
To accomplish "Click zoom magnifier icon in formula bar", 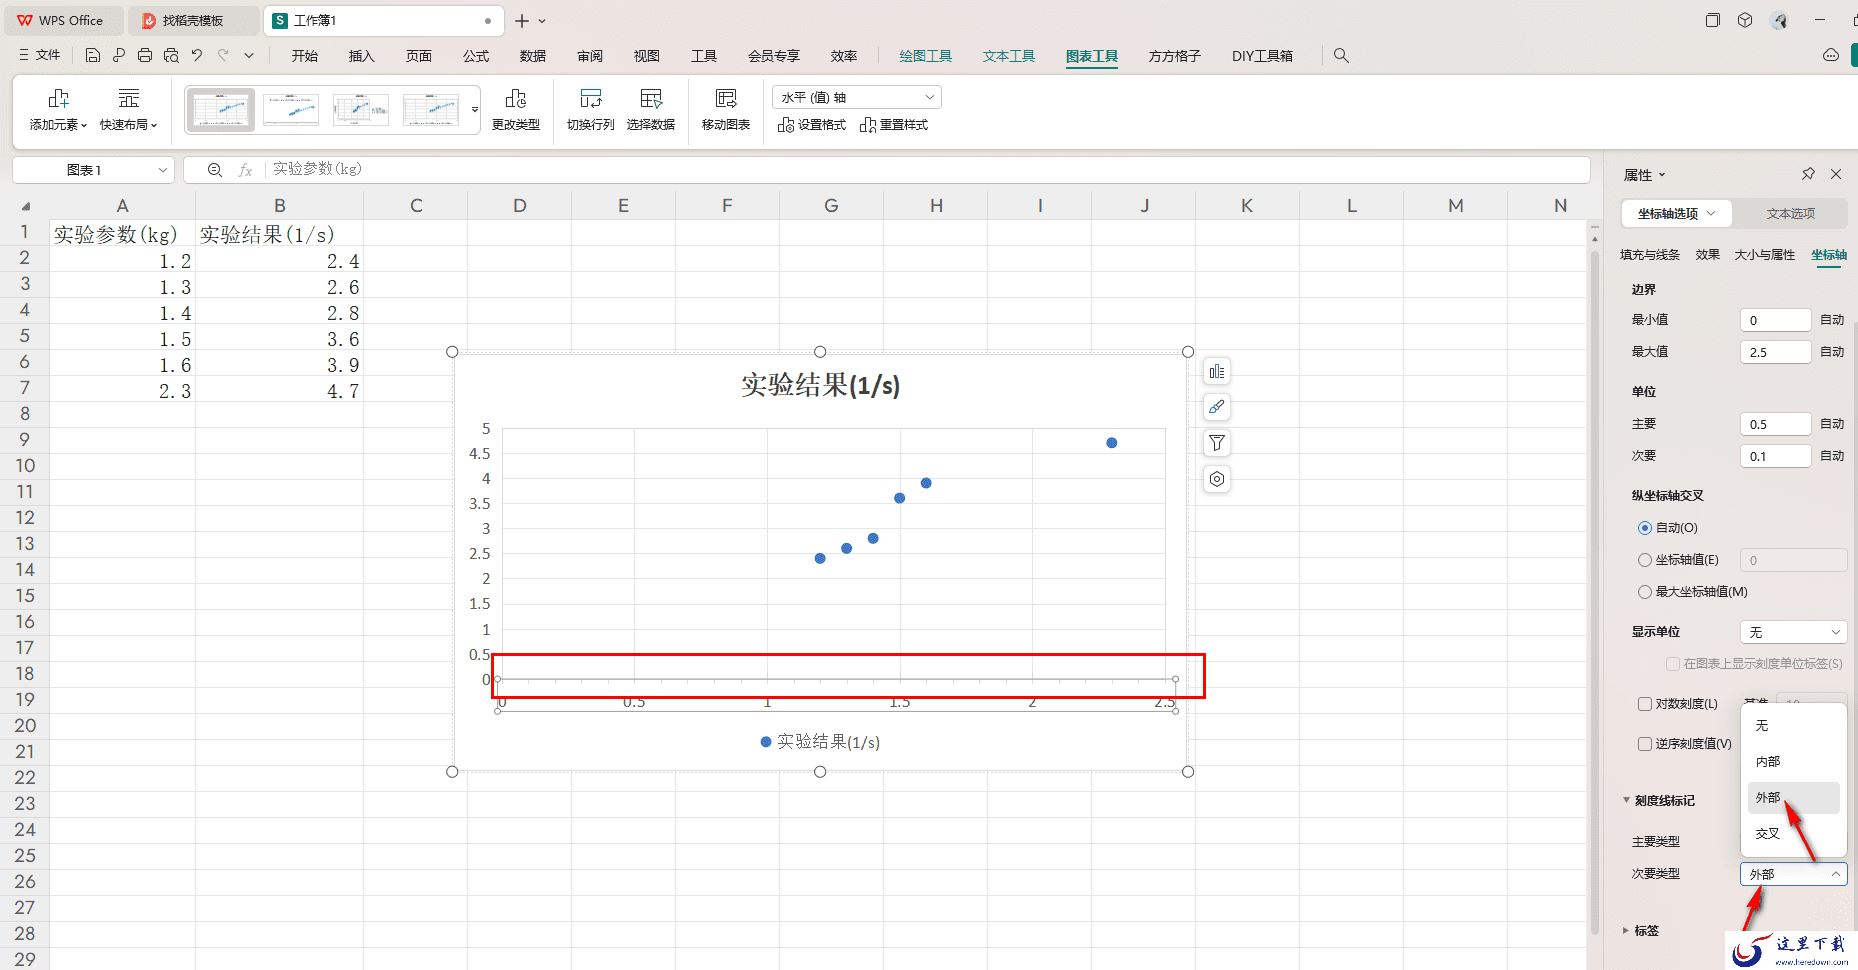I will point(215,170).
